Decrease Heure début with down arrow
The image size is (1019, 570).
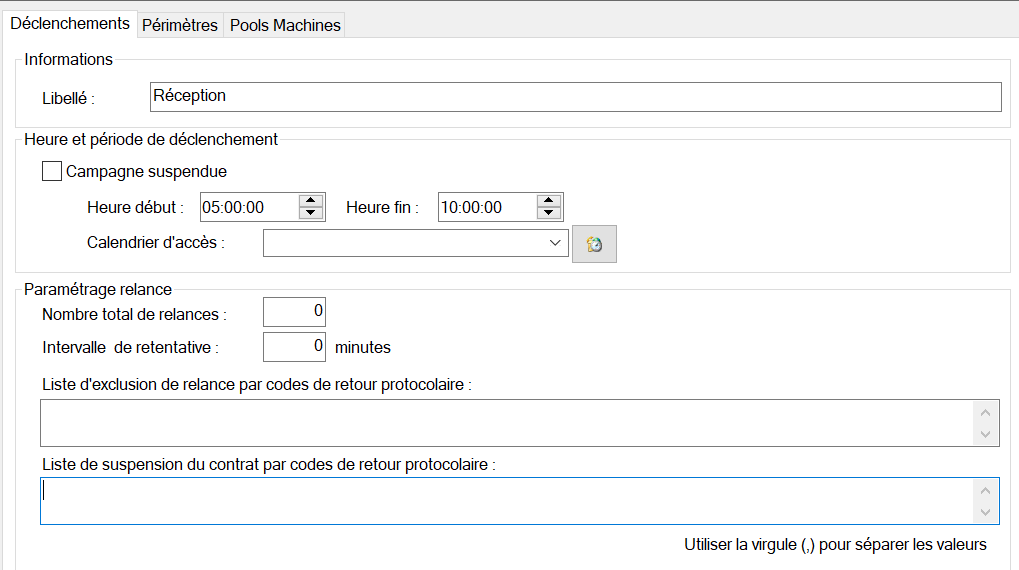312,214
